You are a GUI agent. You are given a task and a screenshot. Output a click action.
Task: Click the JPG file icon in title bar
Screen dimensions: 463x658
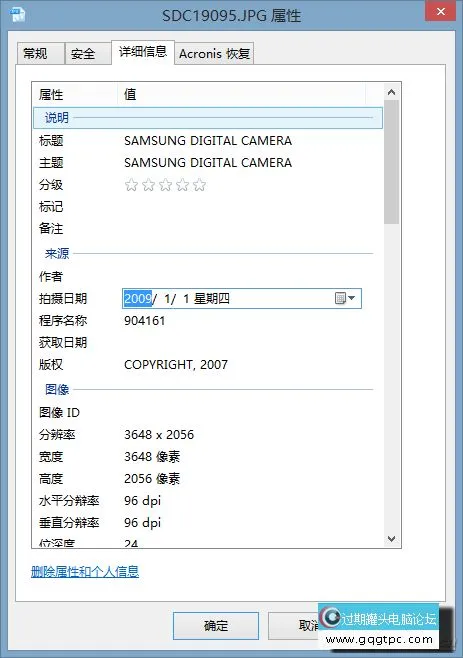tap(18, 15)
